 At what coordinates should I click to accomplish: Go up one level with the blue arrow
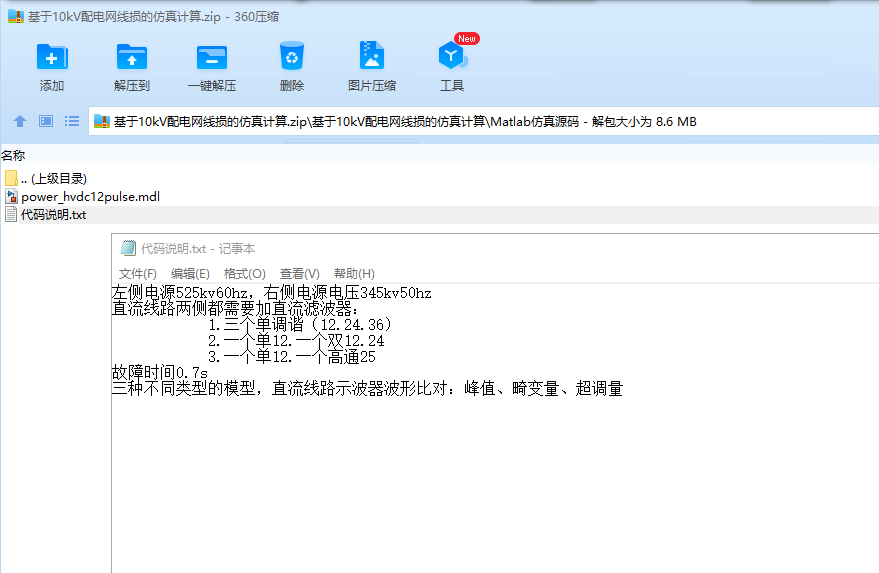tap(20, 121)
